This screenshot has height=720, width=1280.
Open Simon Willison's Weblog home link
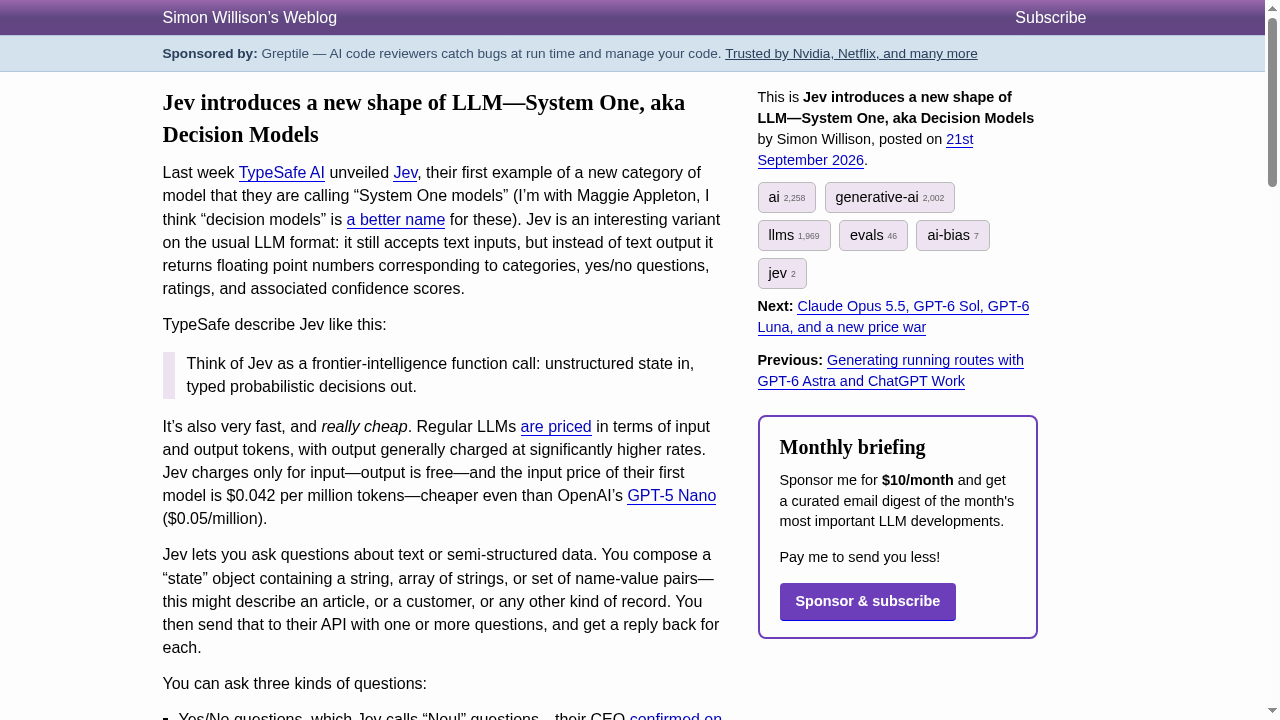coord(250,18)
